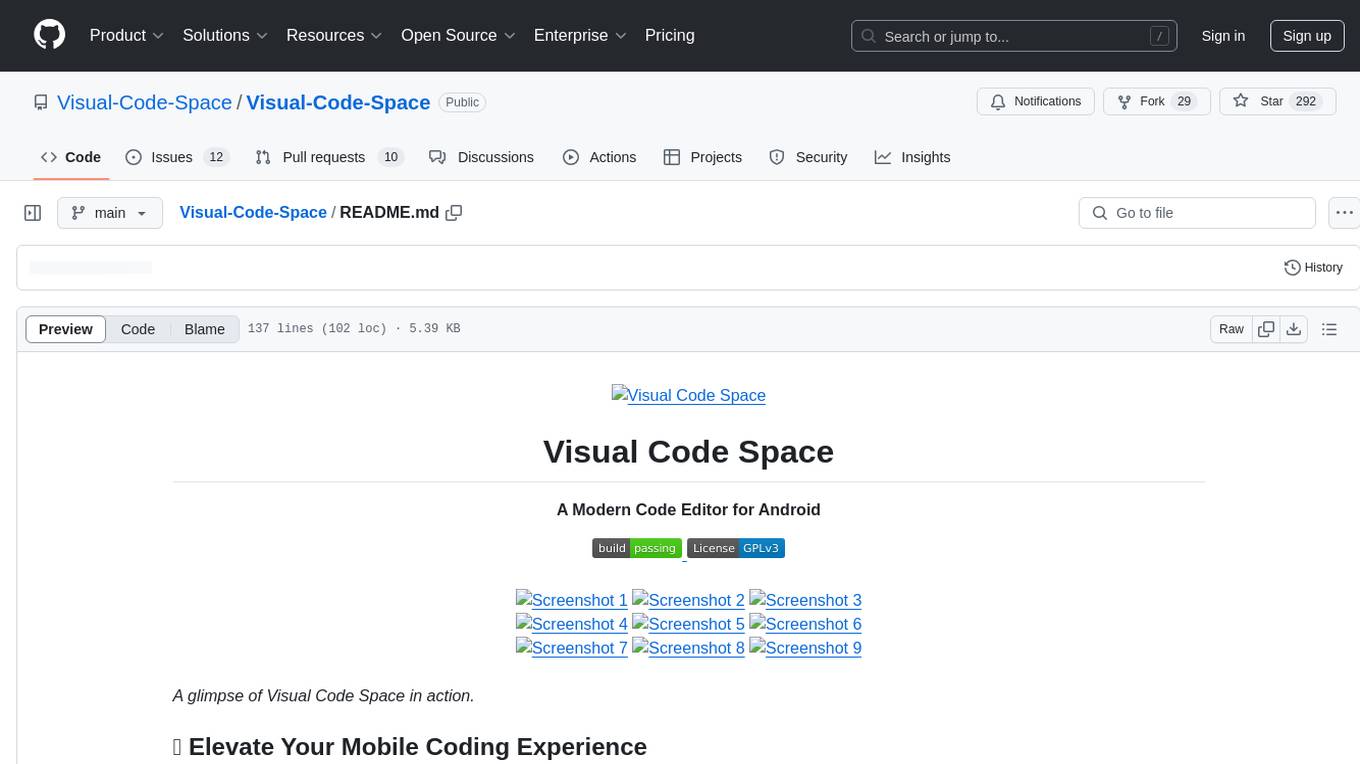Click the Pull requests count badge 10
The image size is (1360, 764).
(391, 157)
